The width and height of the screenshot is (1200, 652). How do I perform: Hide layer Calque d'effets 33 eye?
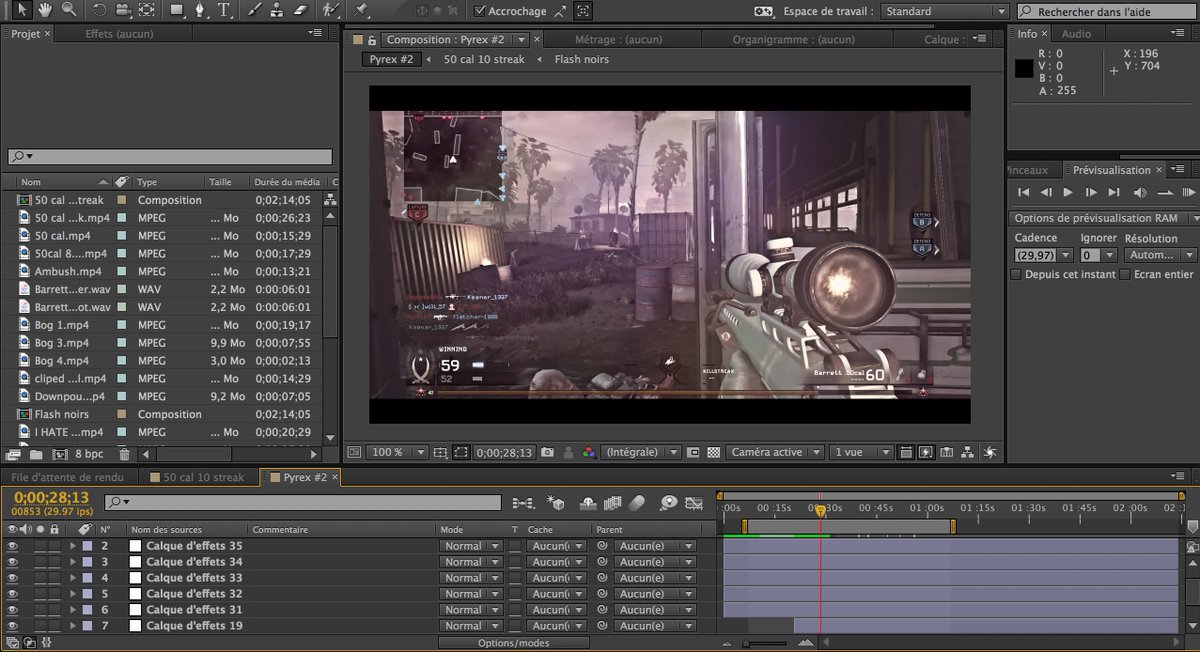pos(12,578)
